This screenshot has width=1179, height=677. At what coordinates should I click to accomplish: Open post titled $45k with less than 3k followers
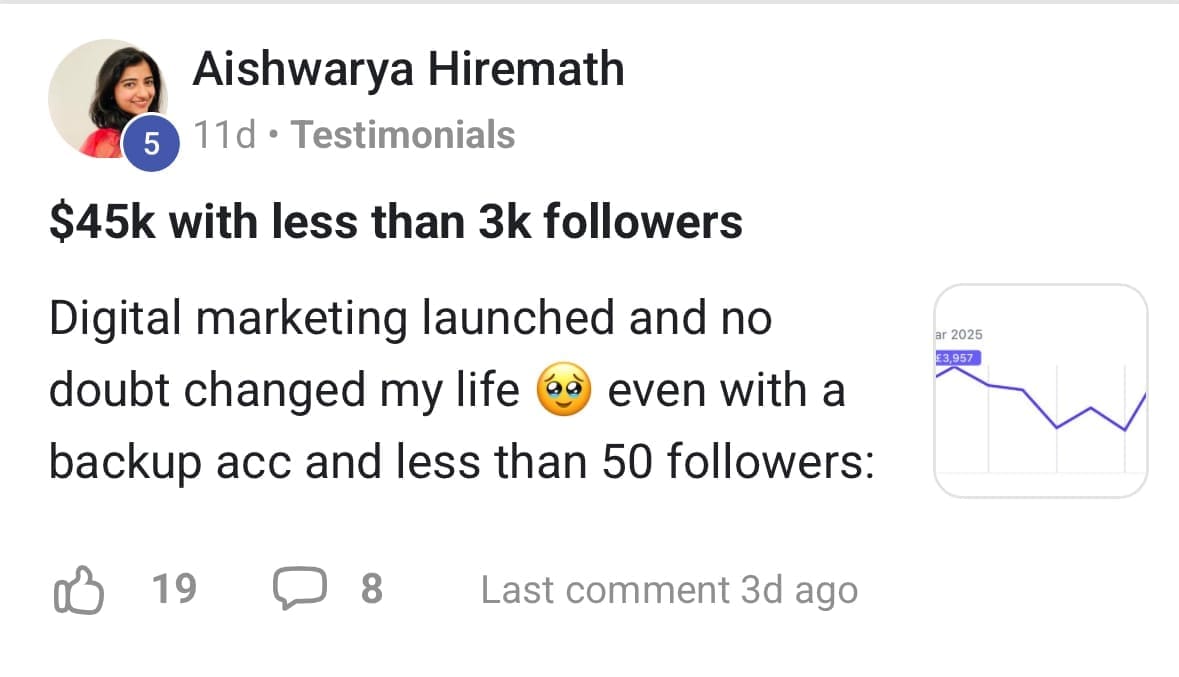396,222
